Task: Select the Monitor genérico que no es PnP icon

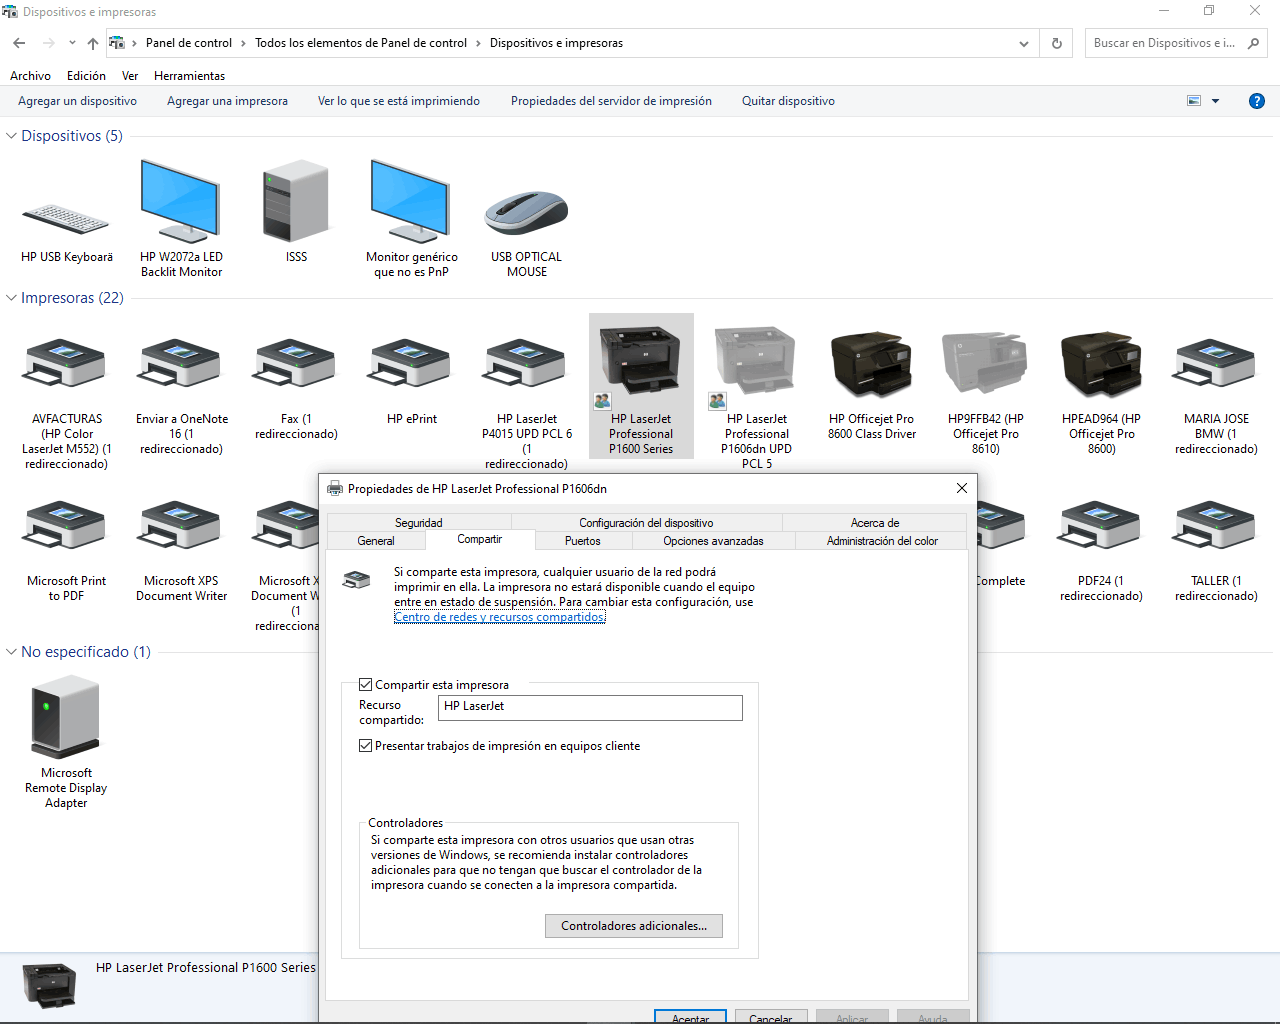Action: [410, 201]
